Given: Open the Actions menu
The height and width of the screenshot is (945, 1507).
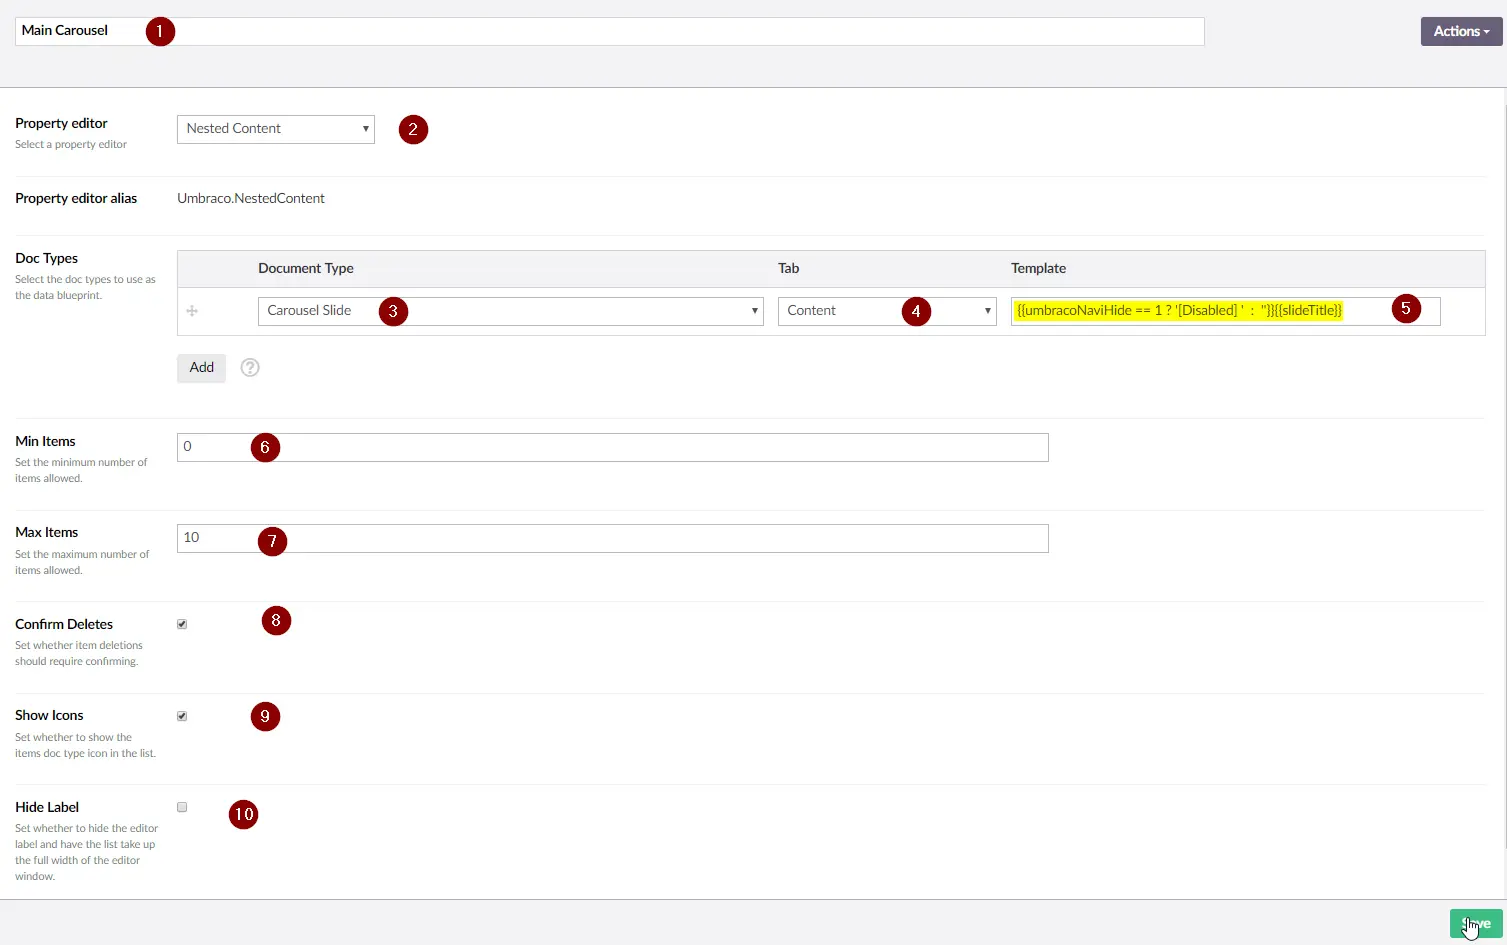Looking at the screenshot, I should click(x=1461, y=31).
